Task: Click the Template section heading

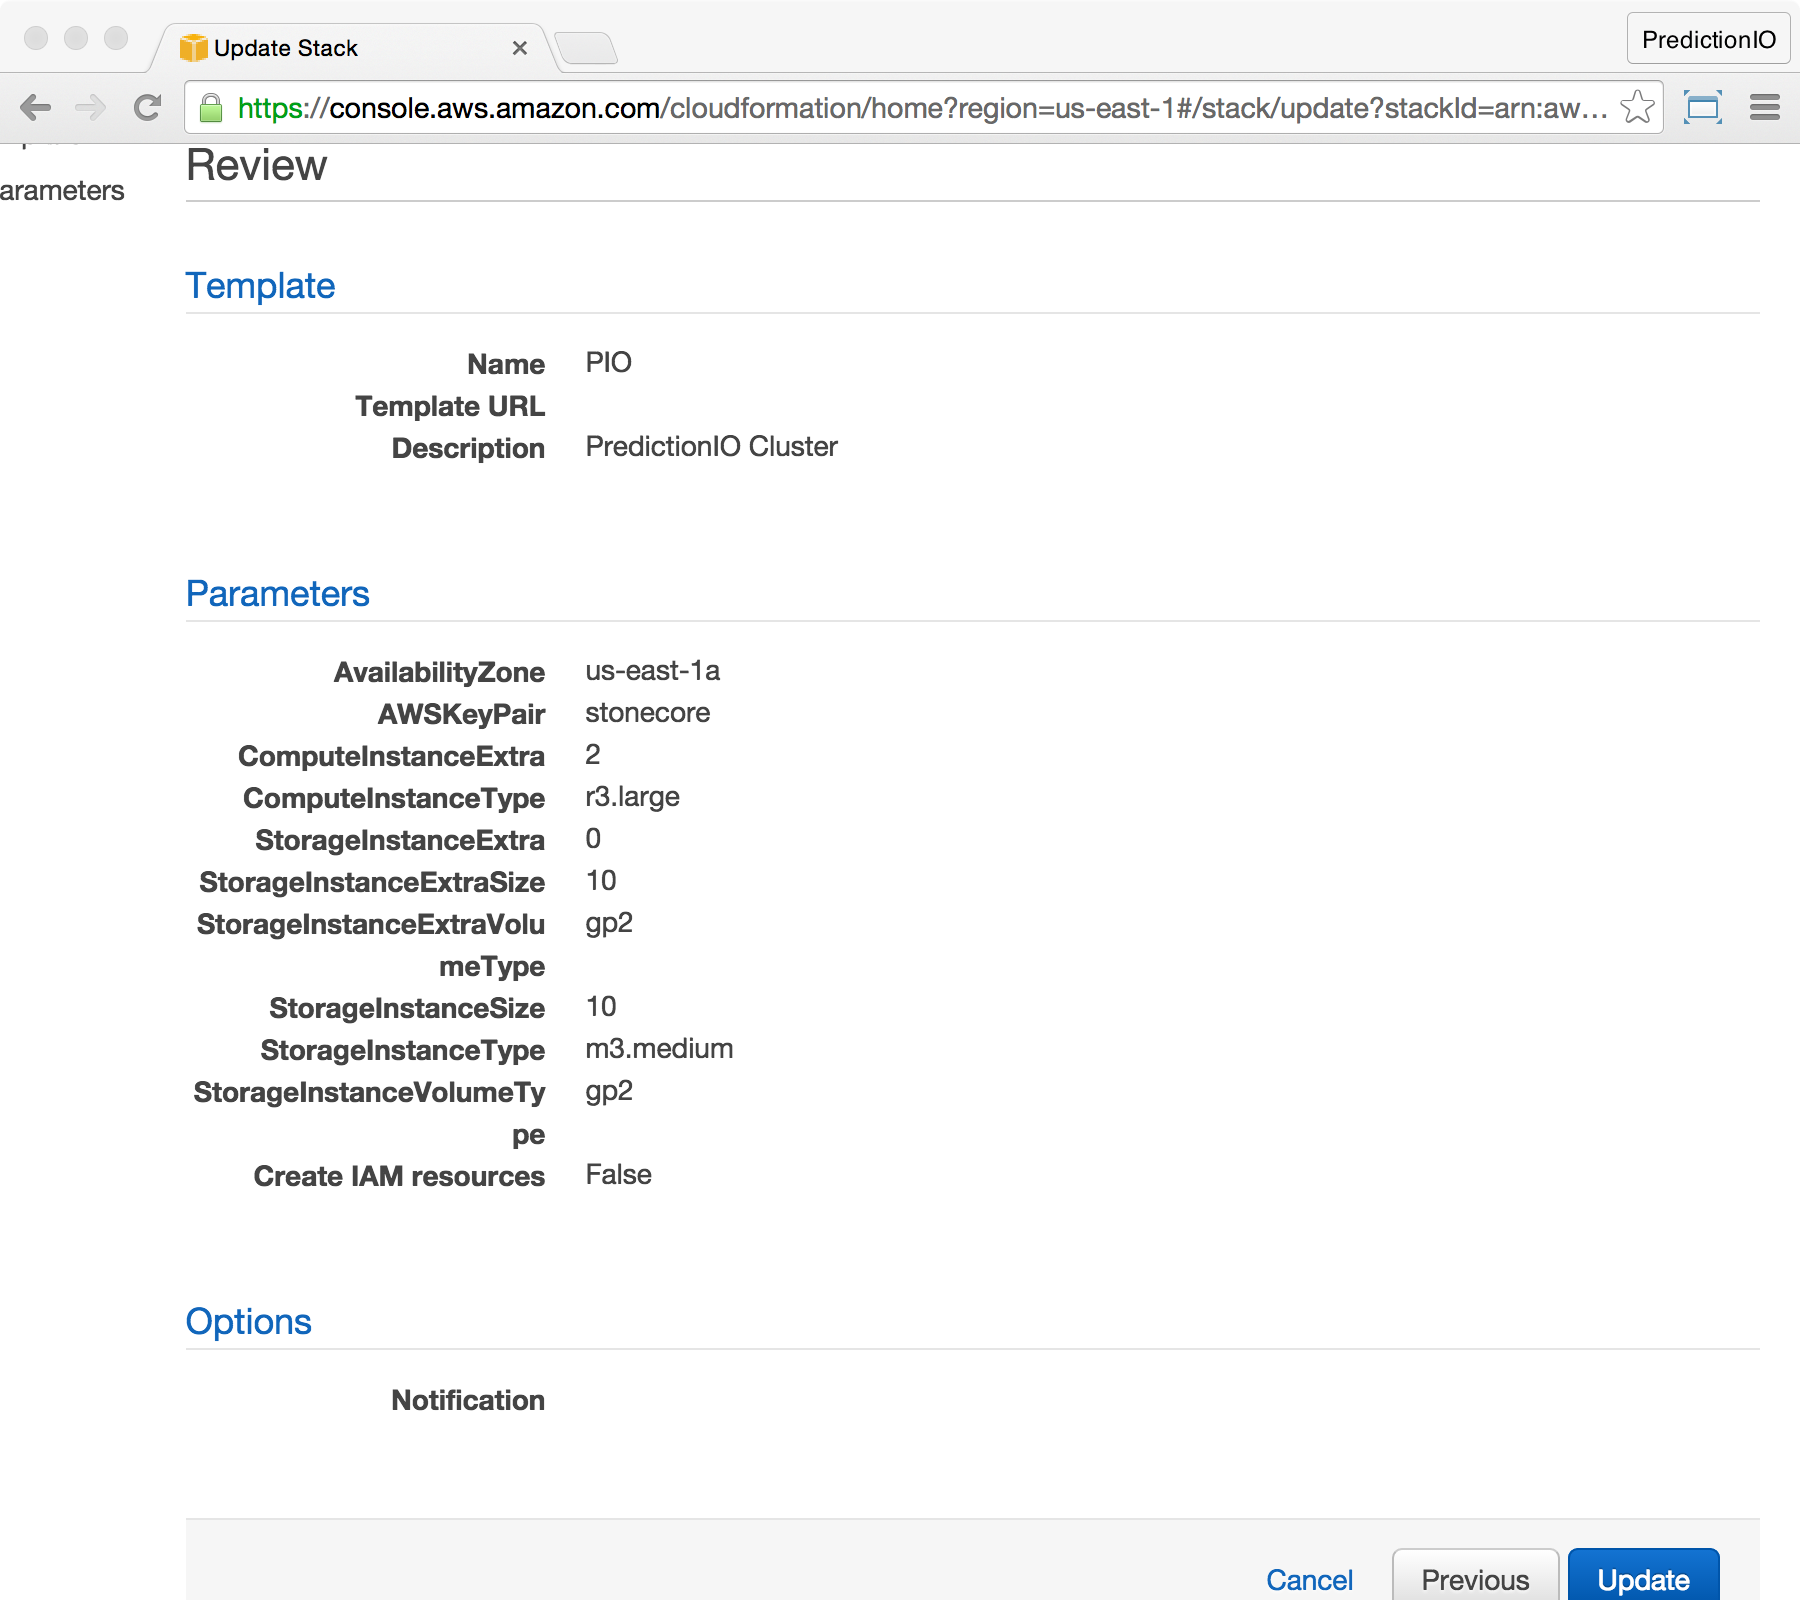Action: 260,286
